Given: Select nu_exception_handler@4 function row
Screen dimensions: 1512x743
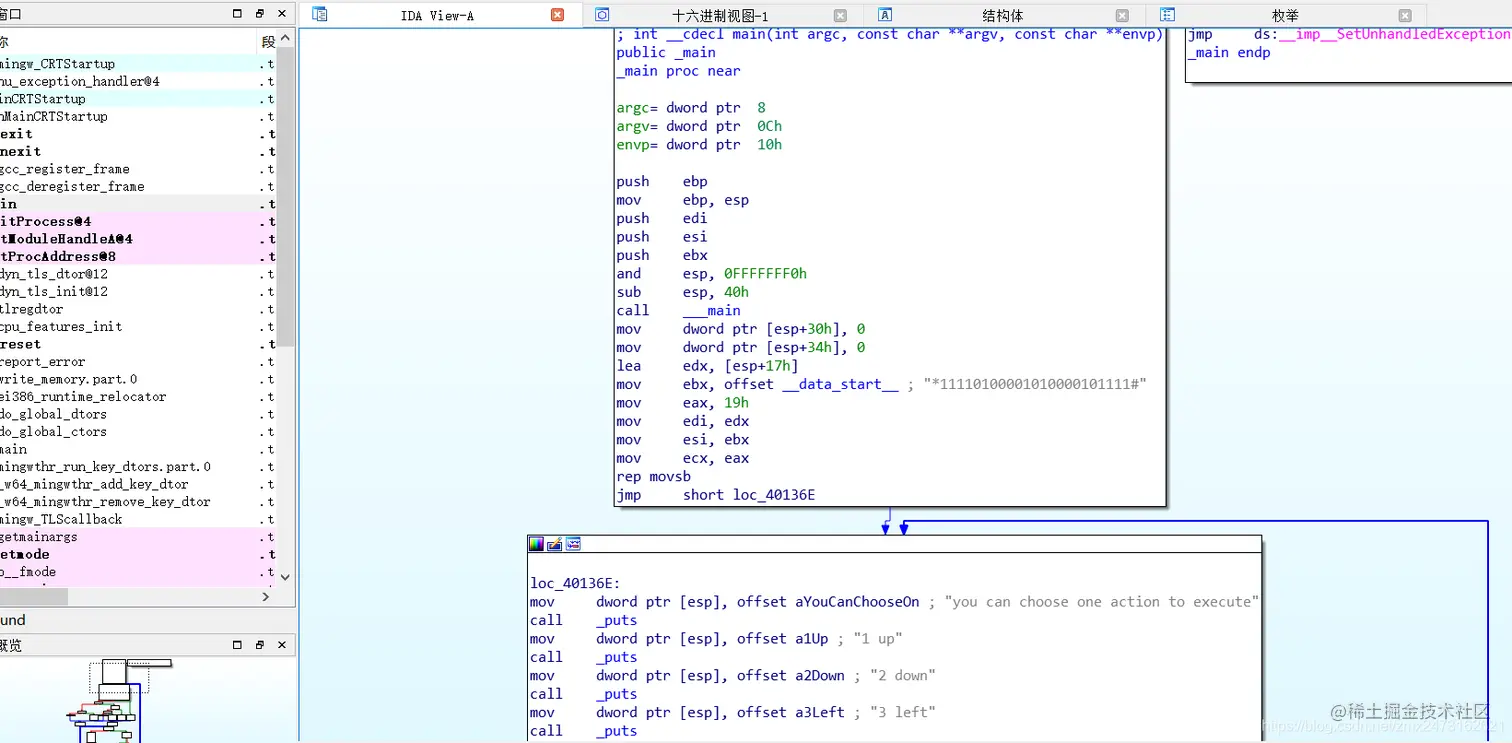Looking at the screenshot, I should 138,81.
